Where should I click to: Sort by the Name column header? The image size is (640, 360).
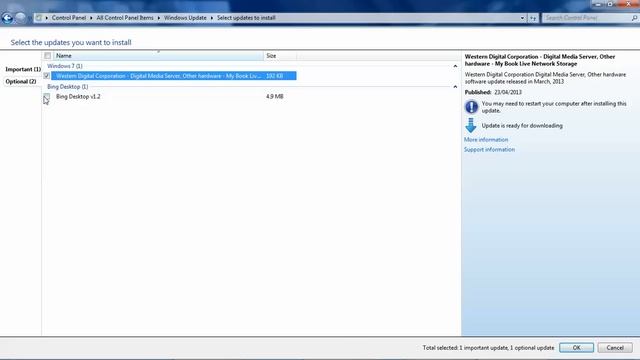(x=158, y=56)
